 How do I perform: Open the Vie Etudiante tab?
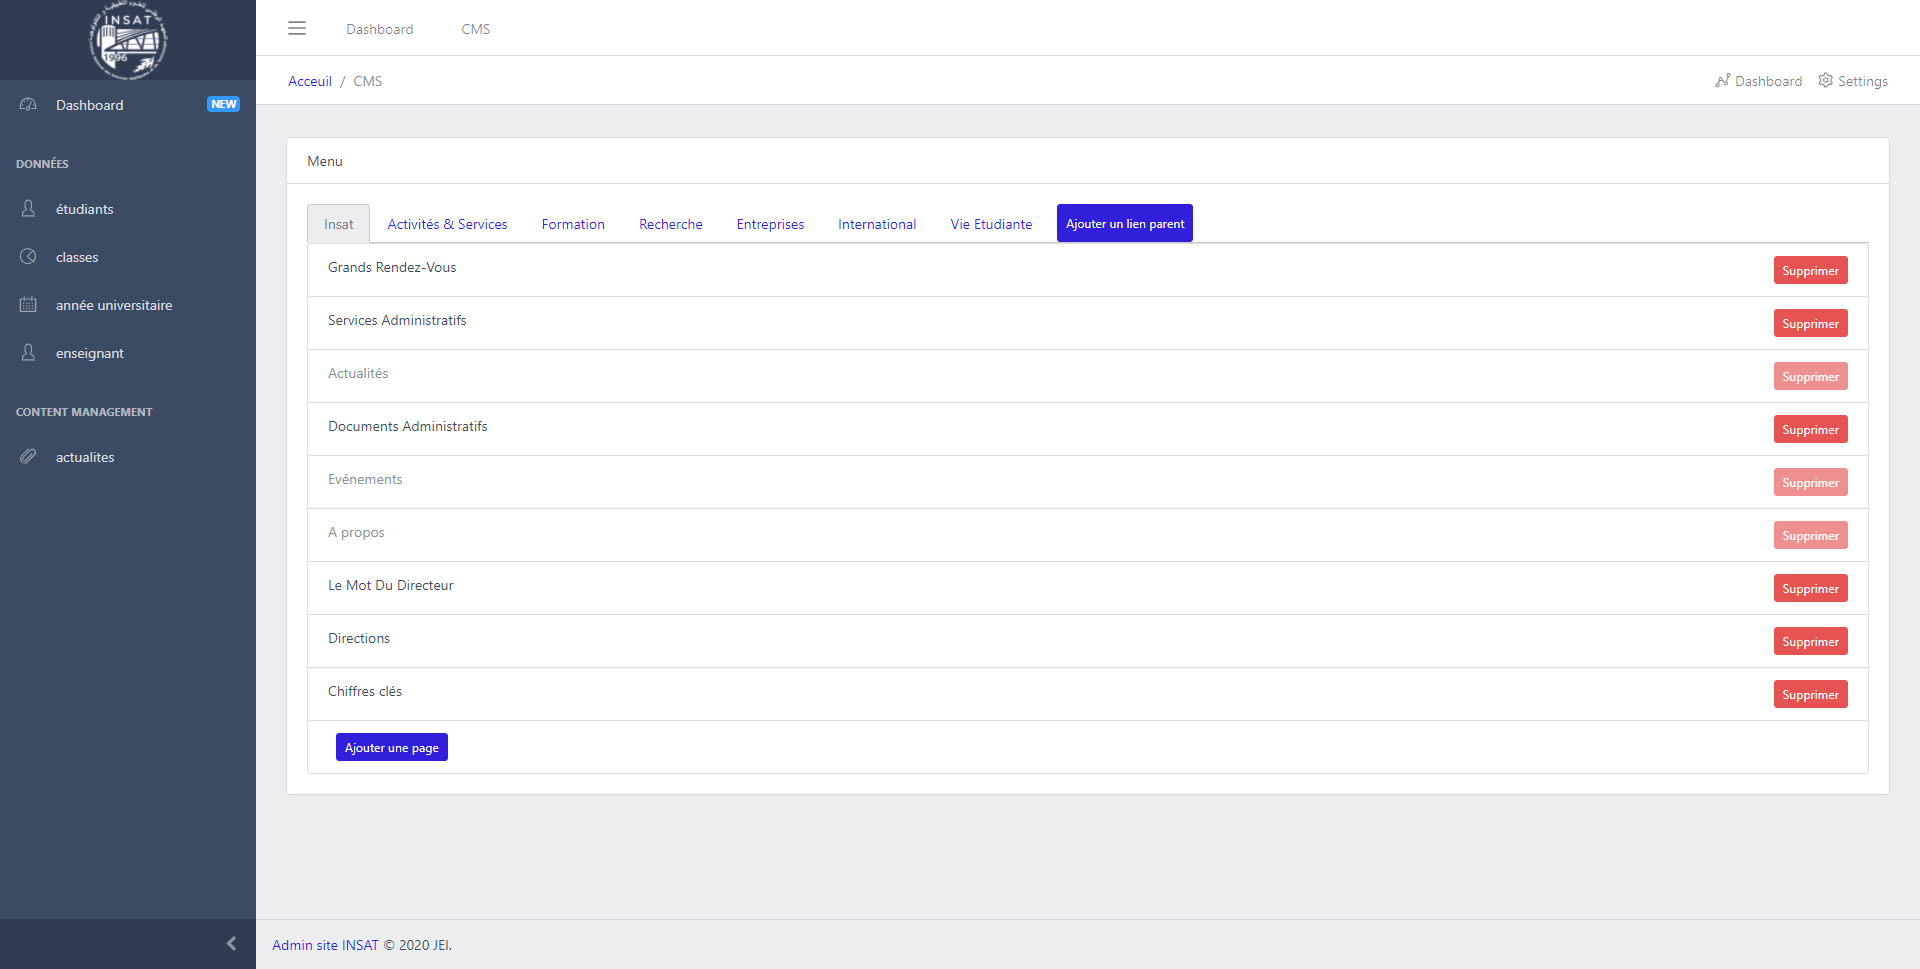tap(991, 224)
